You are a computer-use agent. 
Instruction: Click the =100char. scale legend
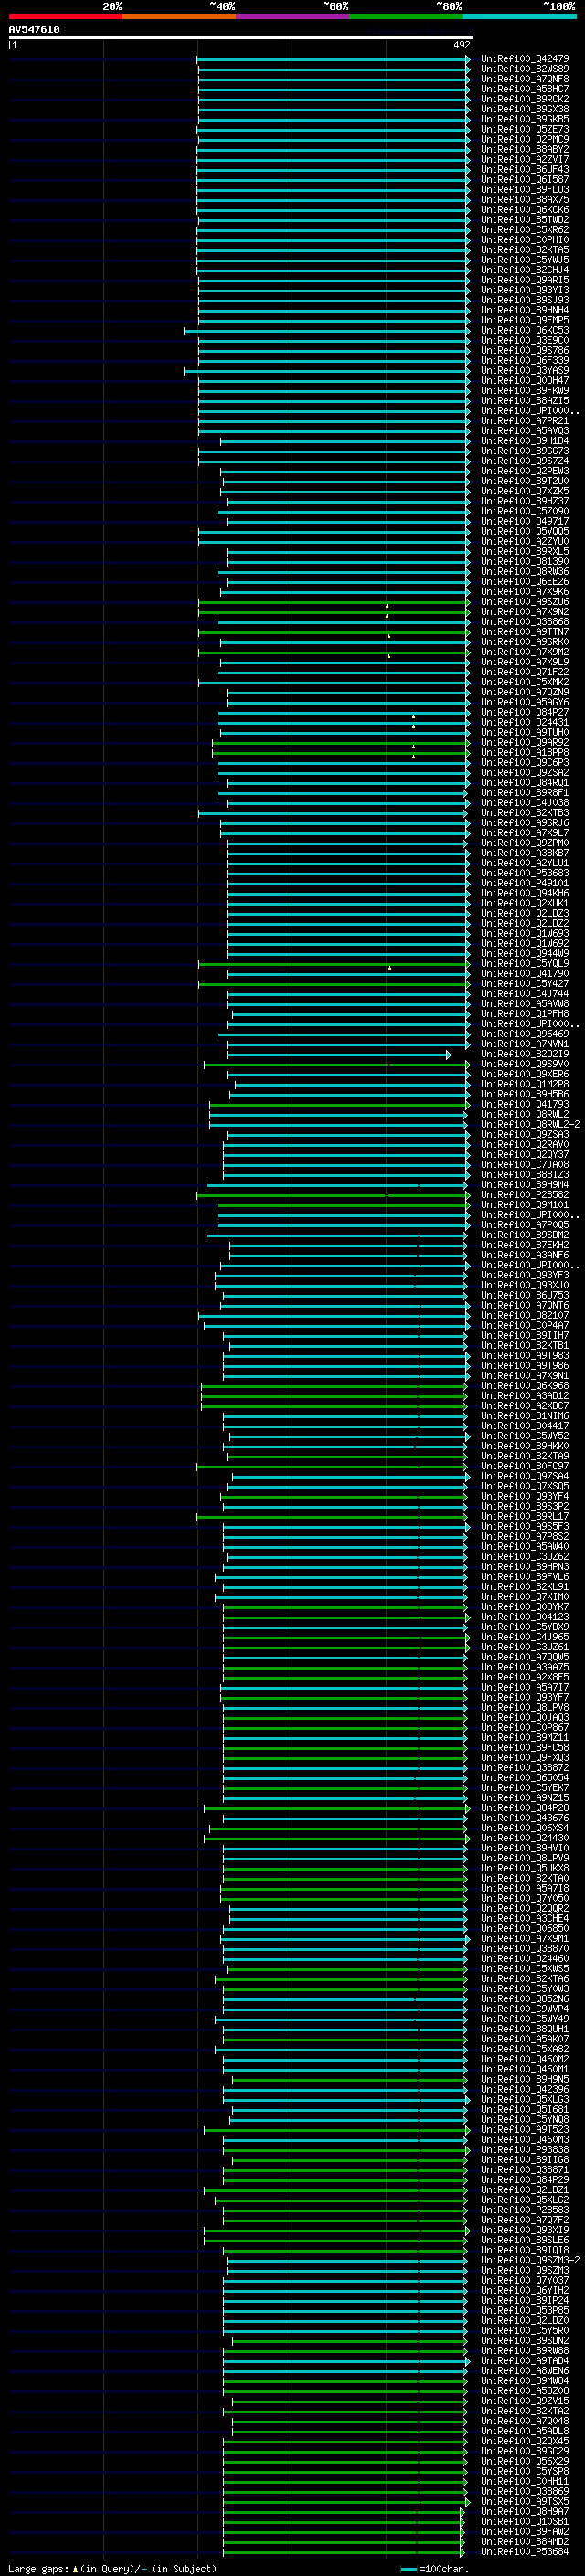pyautogui.click(x=434, y=2569)
